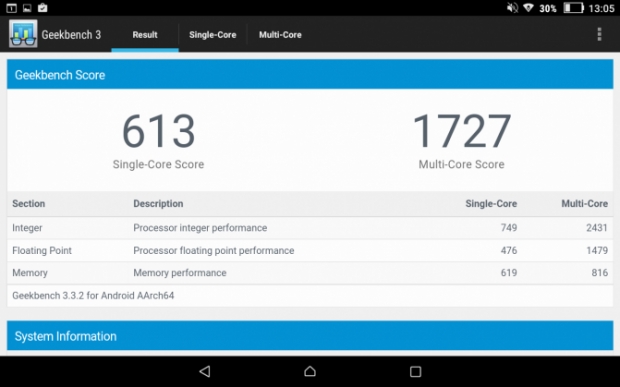This screenshot has width=620, height=387.
Task: Tap the Section column header
Action: (x=28, y=204)
